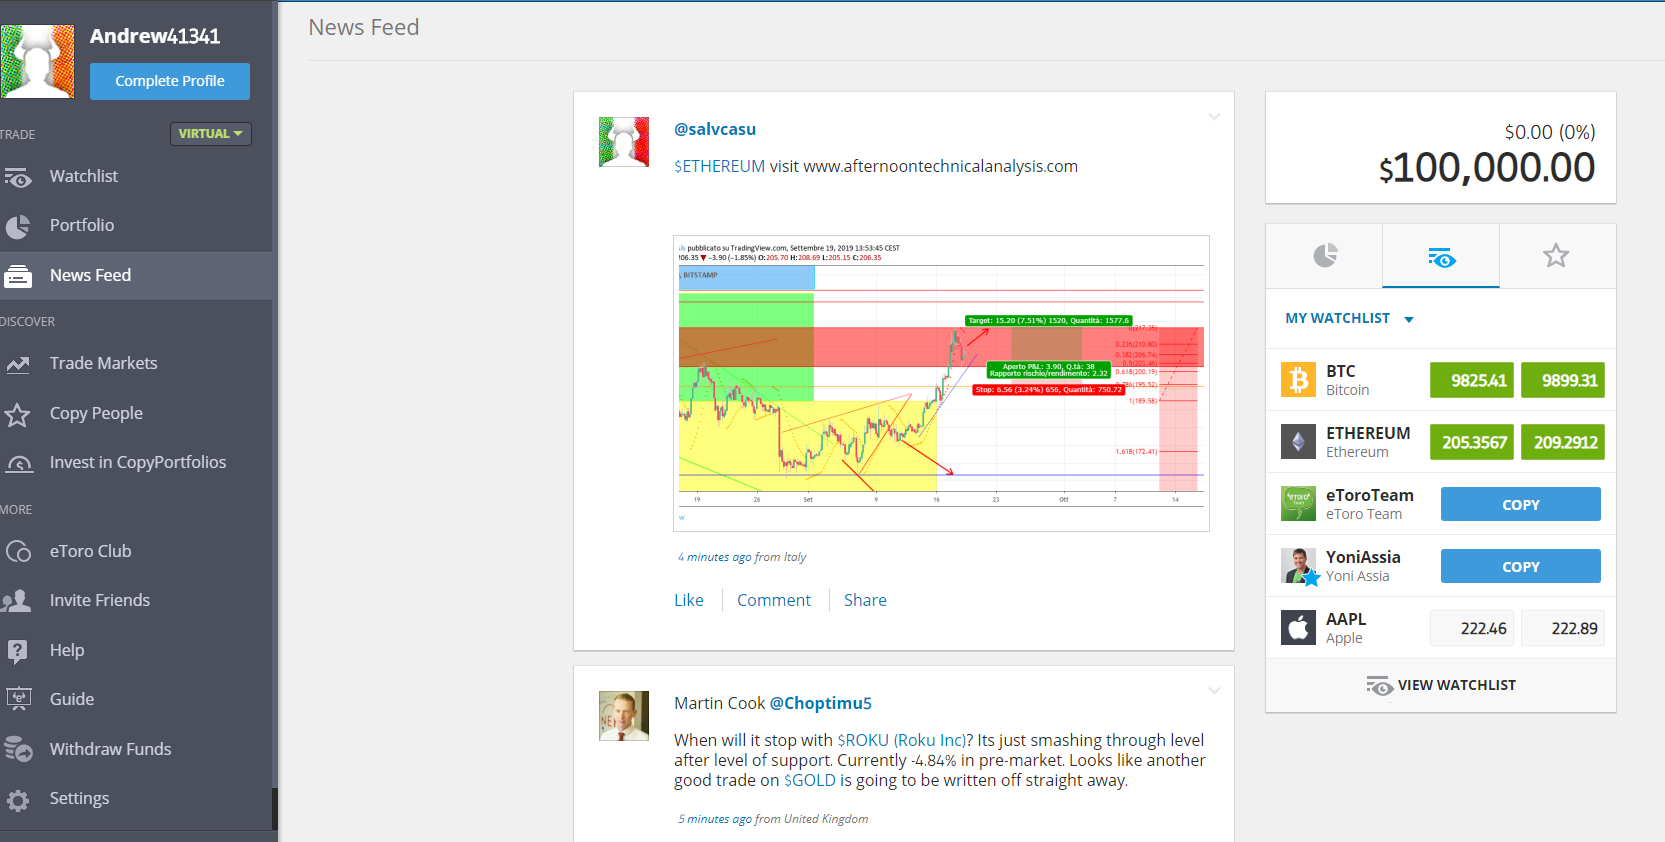Click the Ethereum logo icon in watchlist
This screenshot has width=1665, height=842.
1298,442
